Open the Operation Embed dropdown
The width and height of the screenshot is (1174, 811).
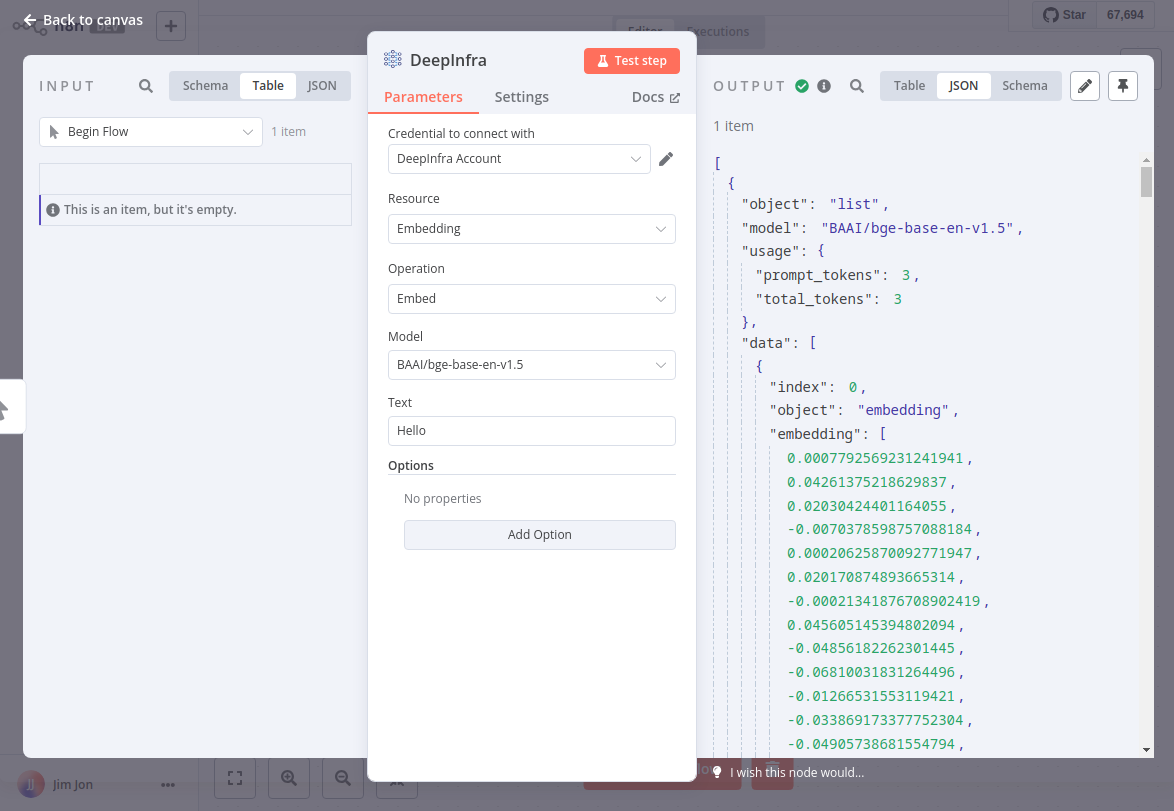pos(532,299)
